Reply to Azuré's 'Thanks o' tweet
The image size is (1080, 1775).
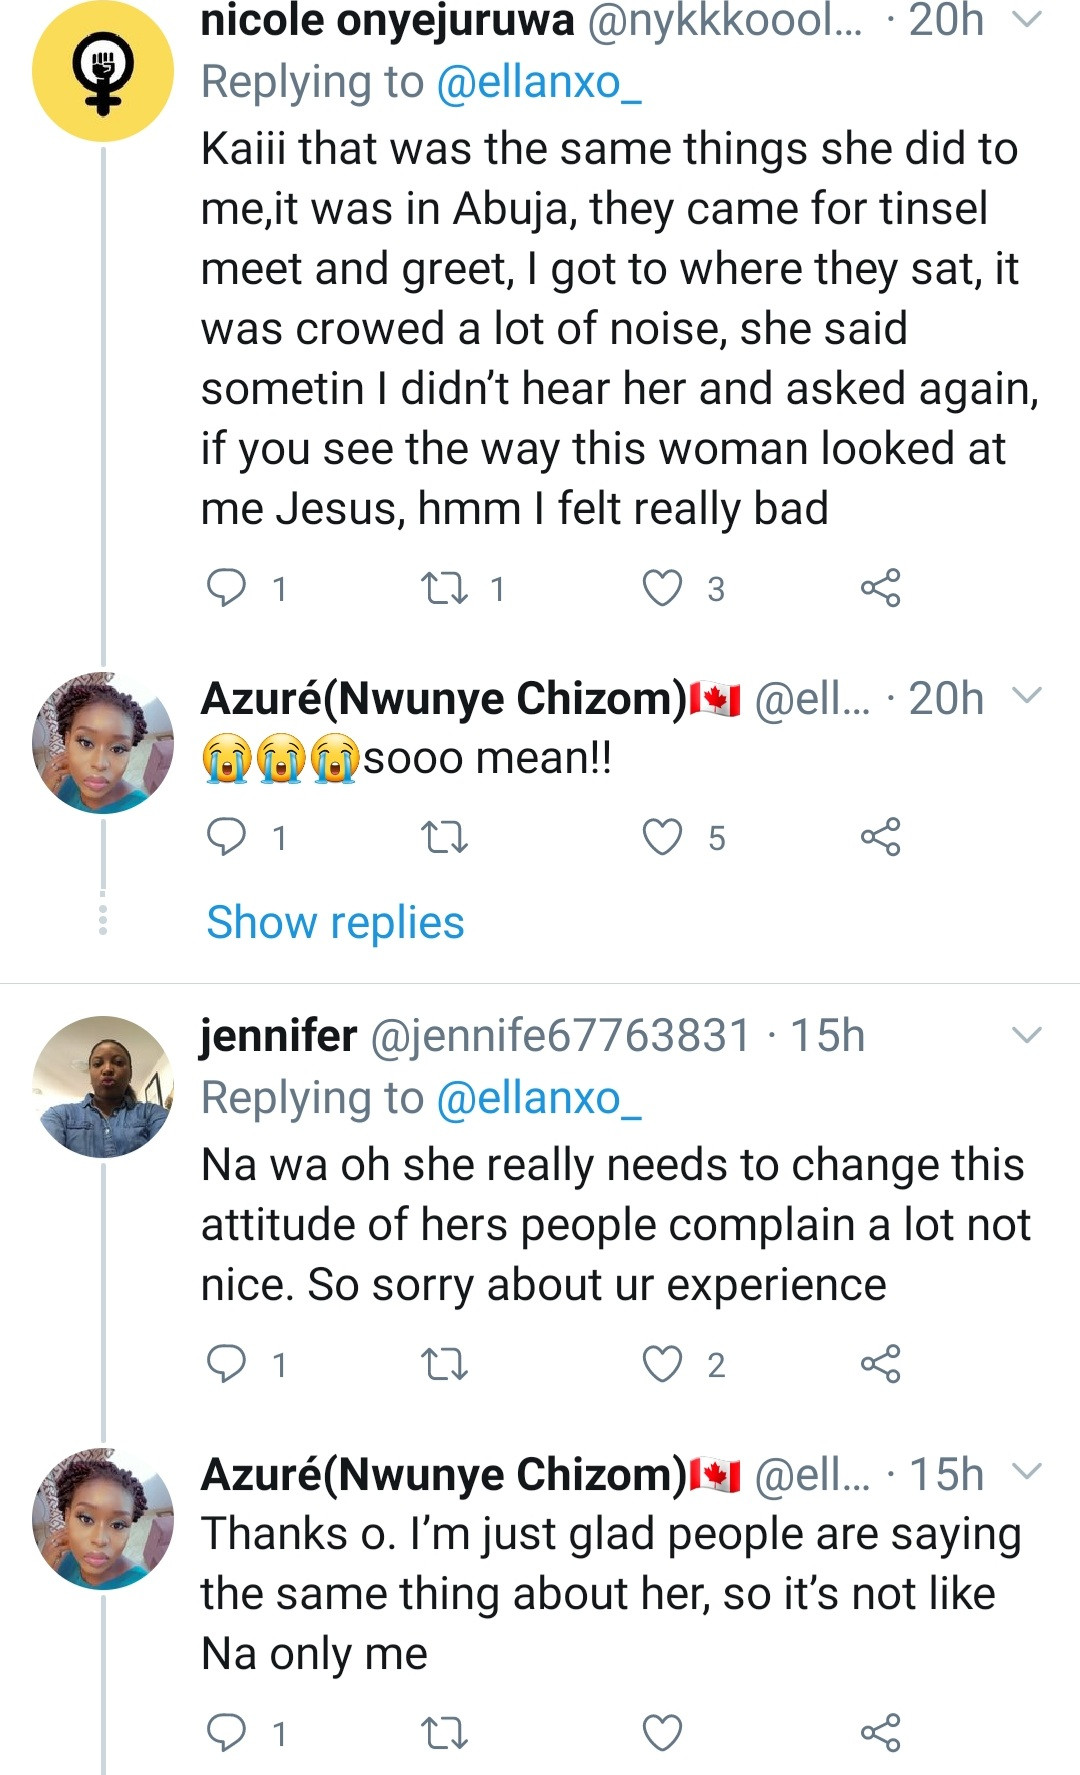[226, 1732]
